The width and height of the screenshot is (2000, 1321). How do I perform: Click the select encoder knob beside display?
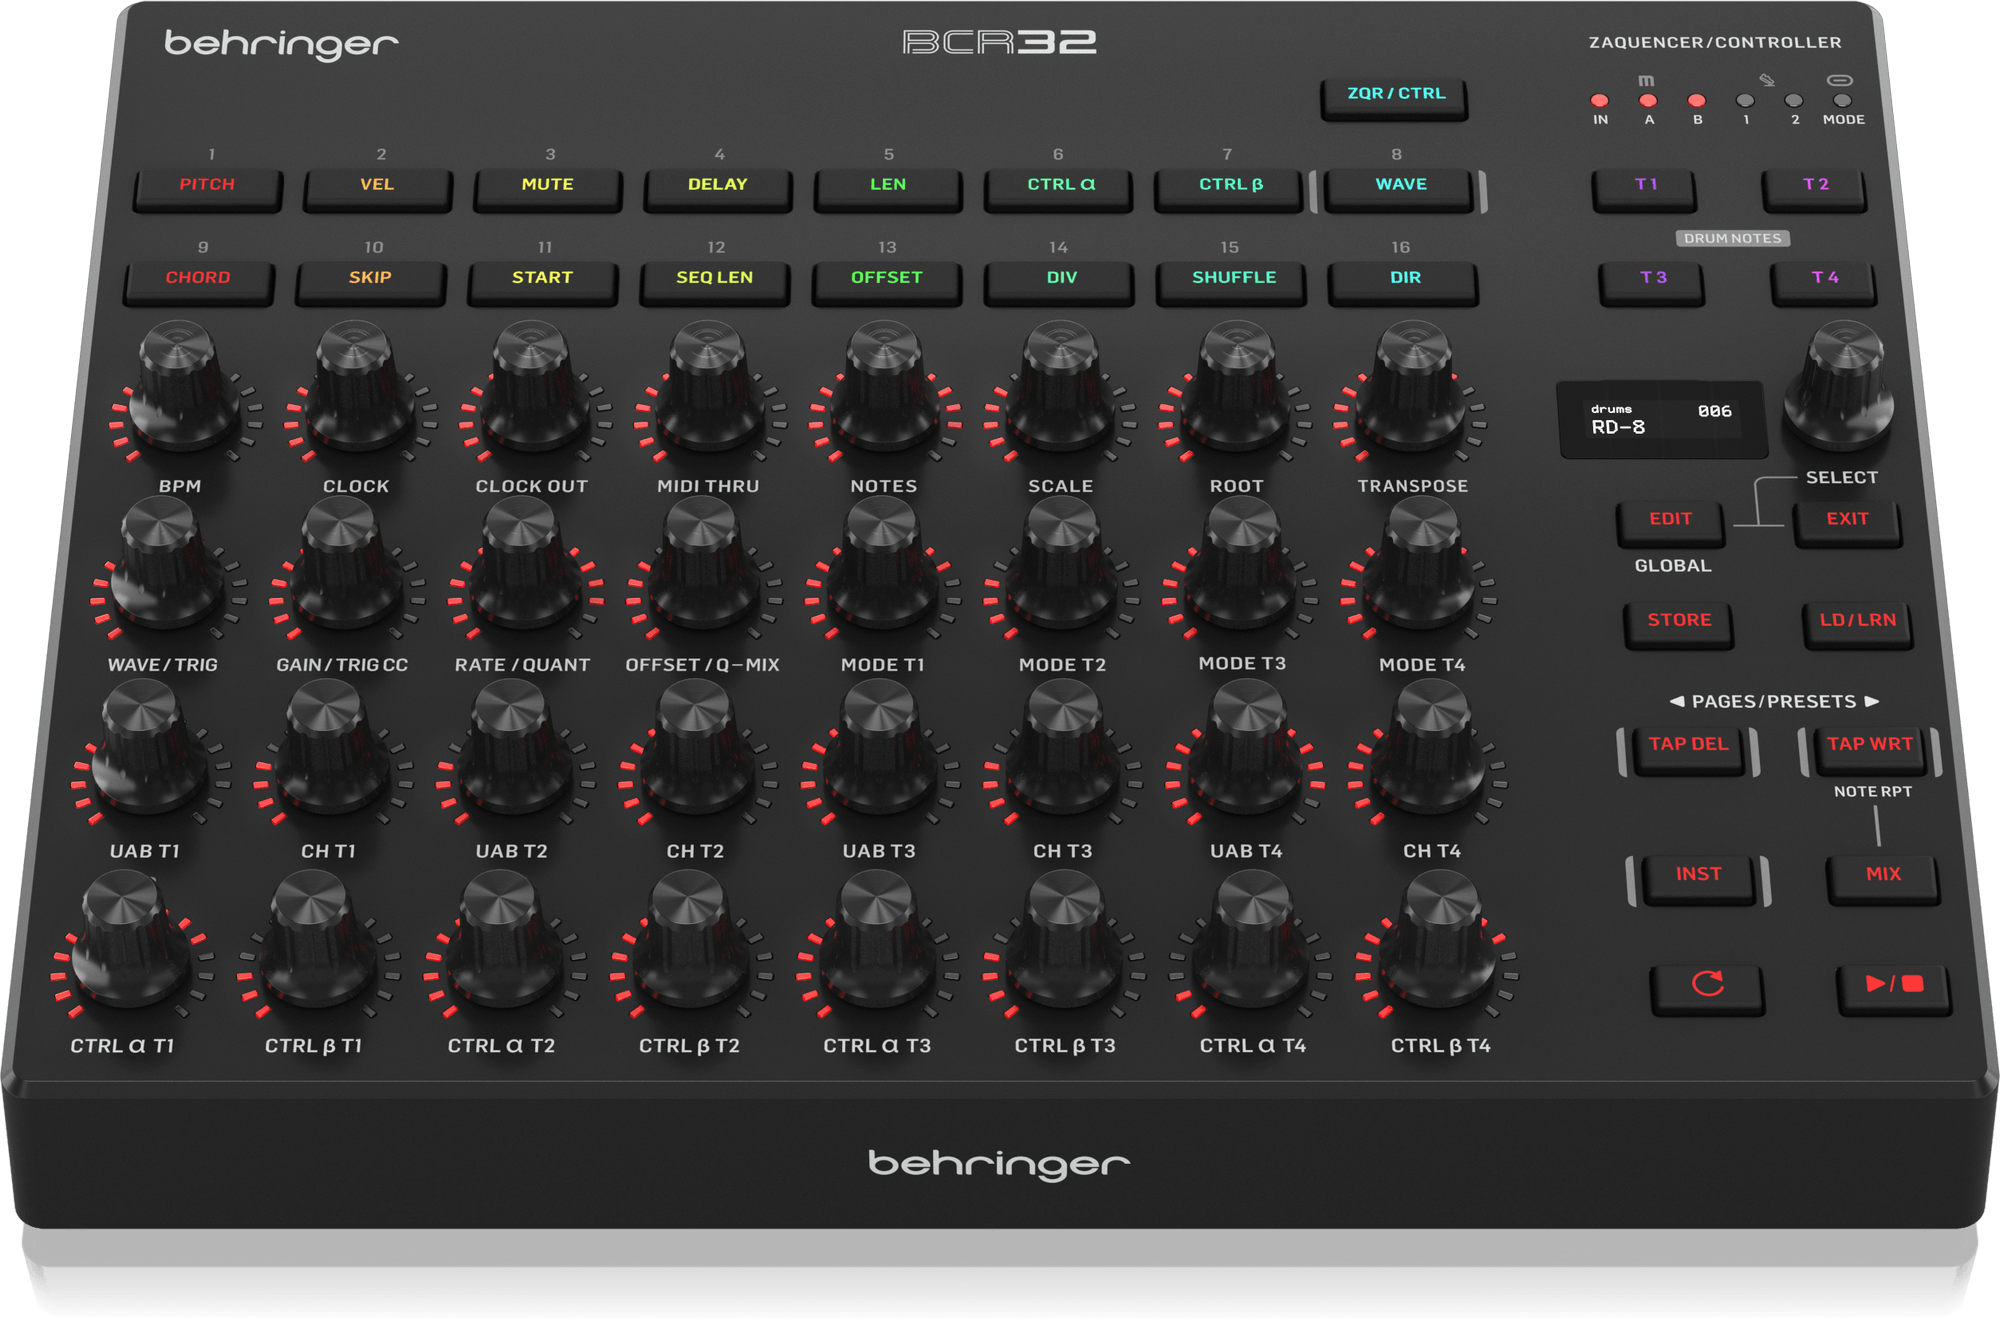1841,385
